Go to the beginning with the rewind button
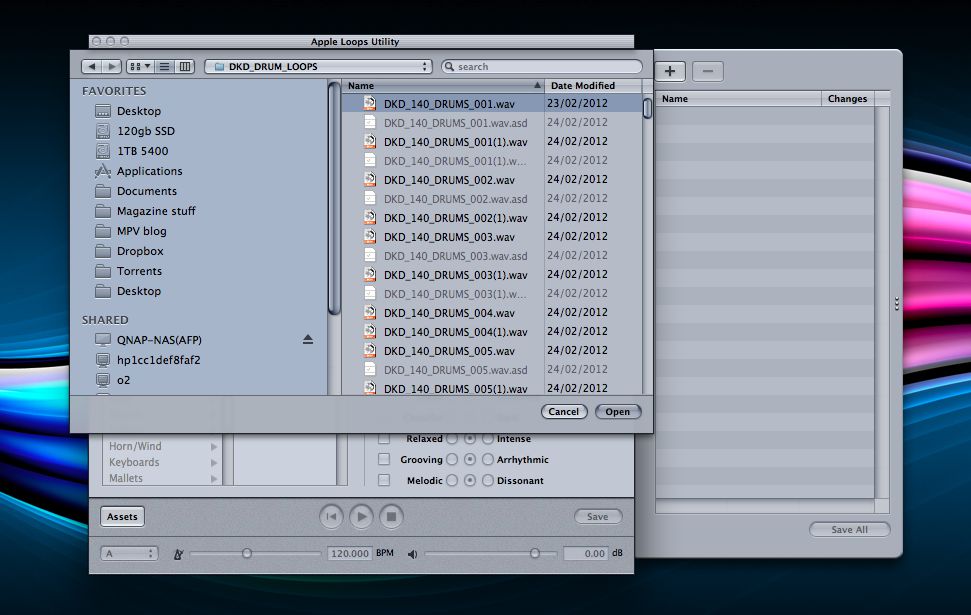The width and height of the screenshot is (971, 615). click(x=331, y=517)
